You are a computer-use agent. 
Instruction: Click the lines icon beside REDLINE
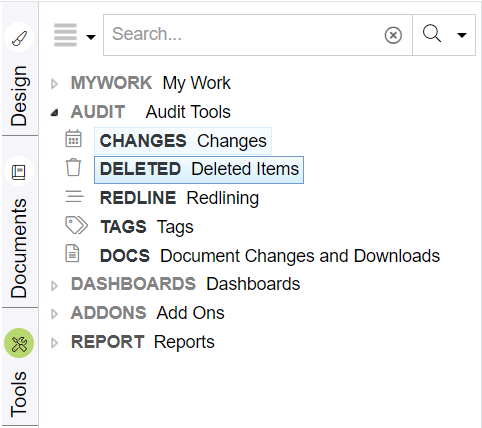click(x=74, y=196)
